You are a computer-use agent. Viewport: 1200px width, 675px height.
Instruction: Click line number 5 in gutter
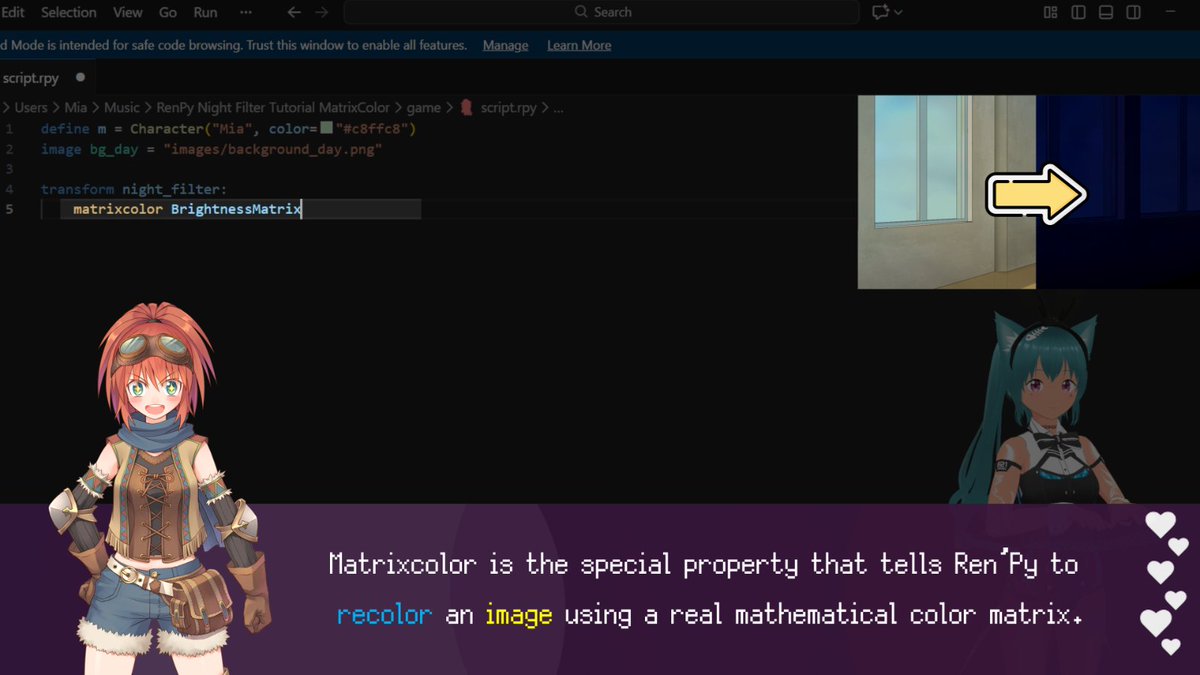[x=8, y=209]
